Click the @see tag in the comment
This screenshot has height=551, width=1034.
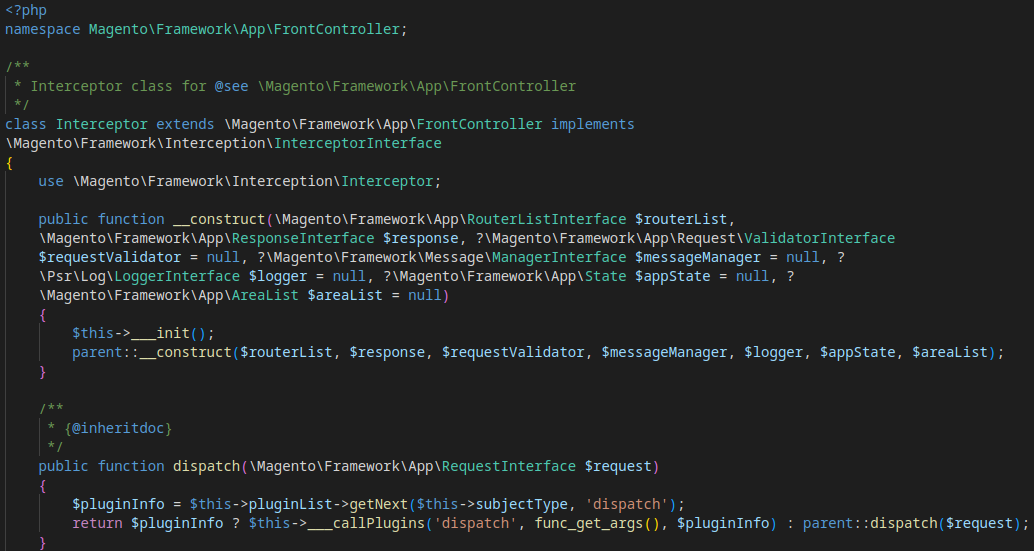231,86
